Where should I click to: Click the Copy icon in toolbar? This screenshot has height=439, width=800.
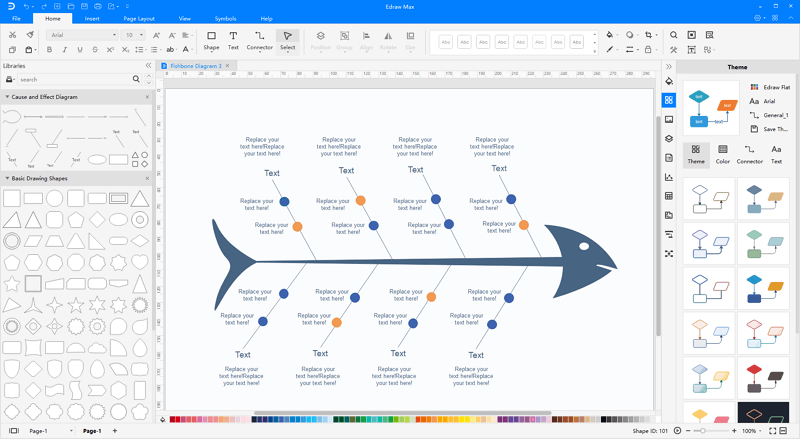pos(12,50)
